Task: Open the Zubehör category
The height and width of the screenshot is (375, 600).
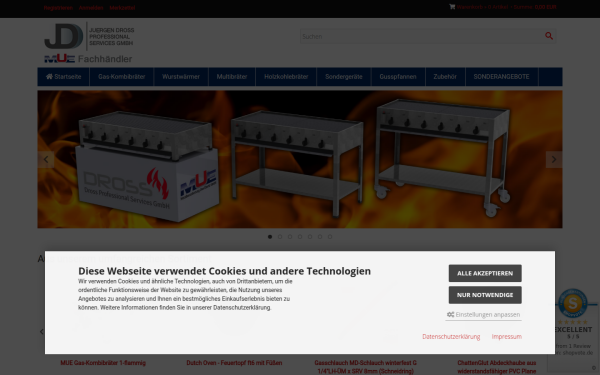Action: coord(445,77)
